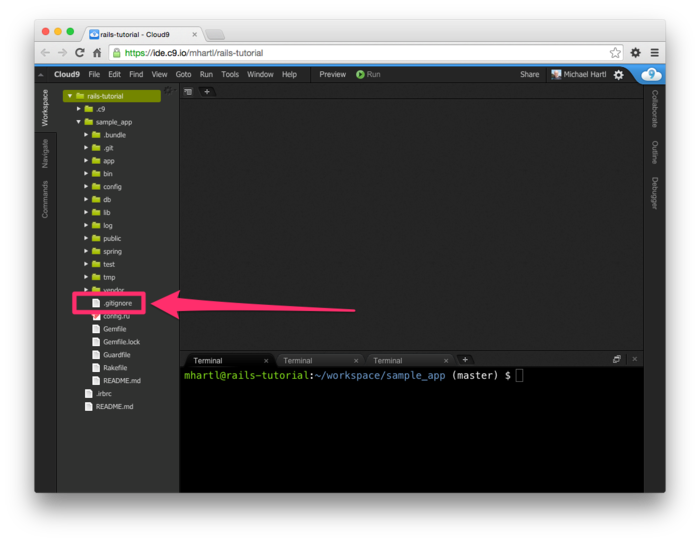Add new terminal tab with plus
700x542 pixels.
click(x=465, y=360)
